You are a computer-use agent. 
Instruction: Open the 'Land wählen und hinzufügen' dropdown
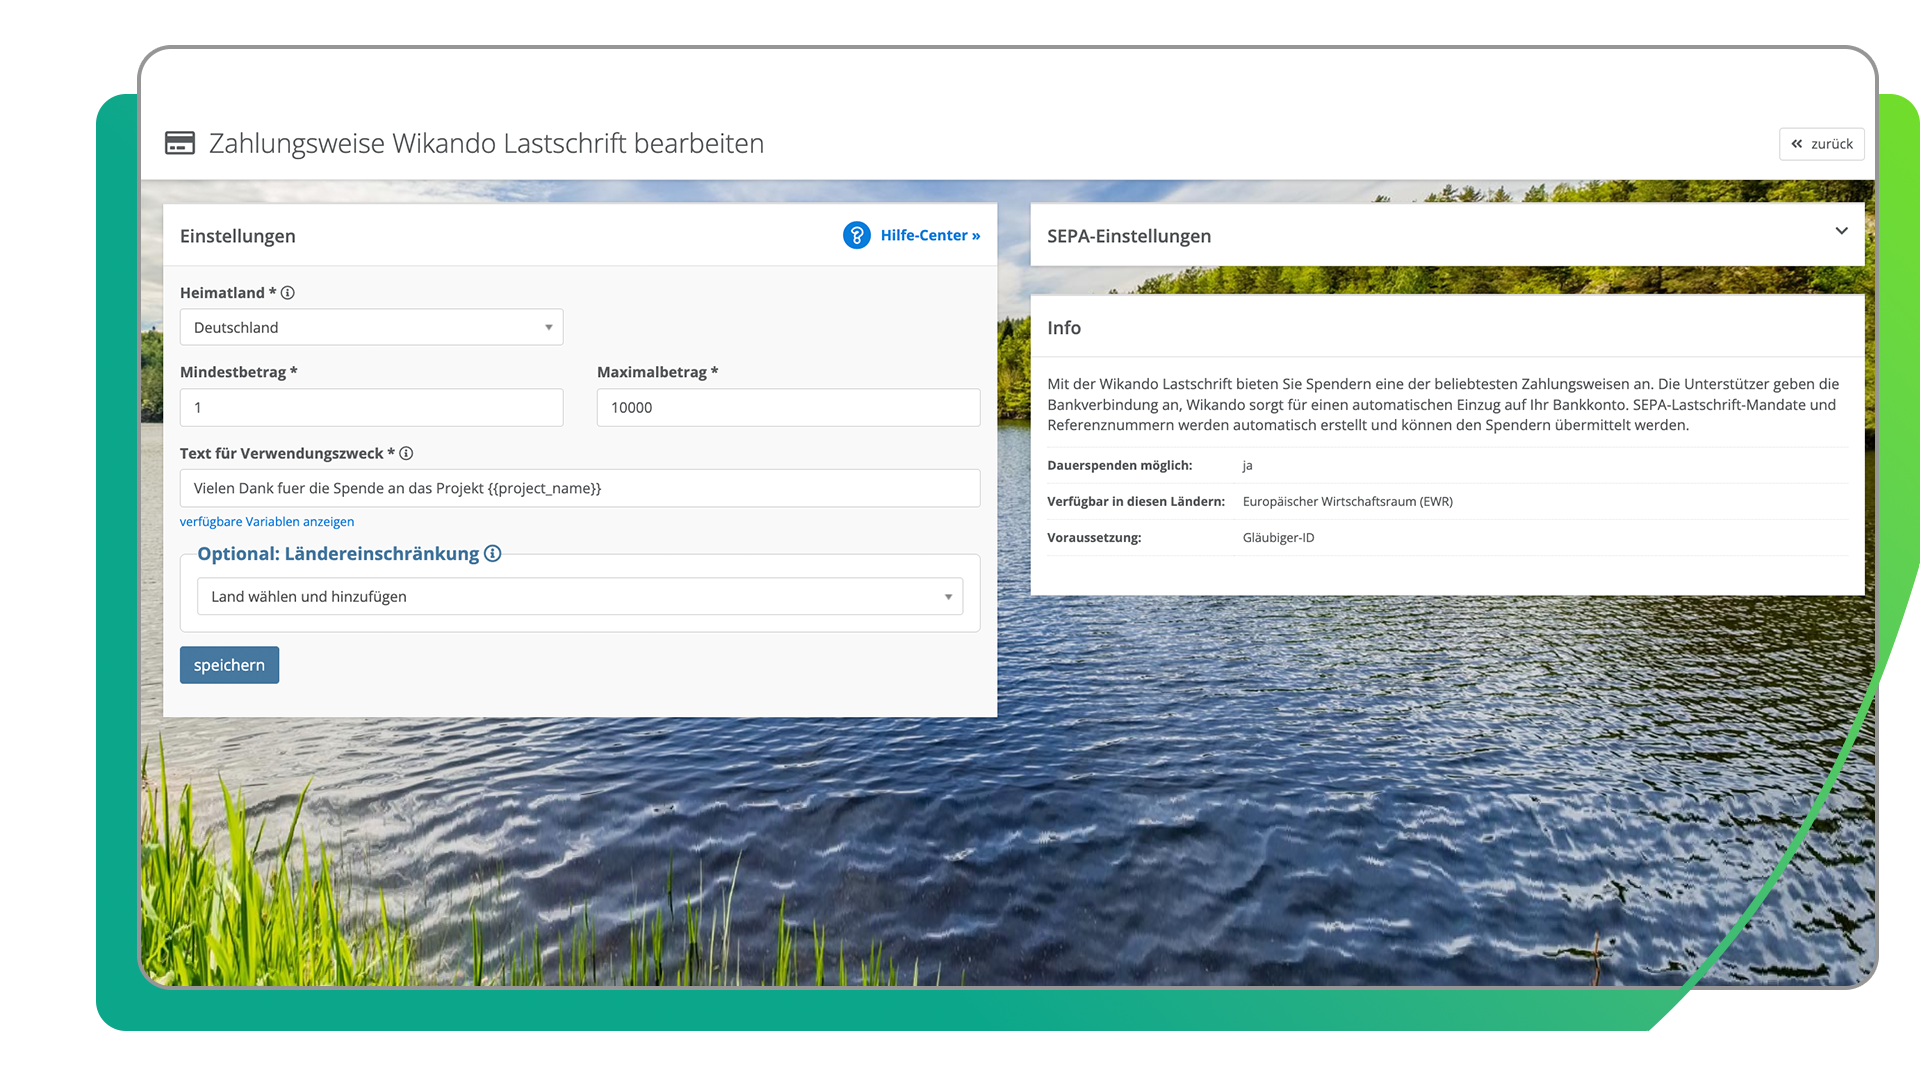(x=579, y=596)
